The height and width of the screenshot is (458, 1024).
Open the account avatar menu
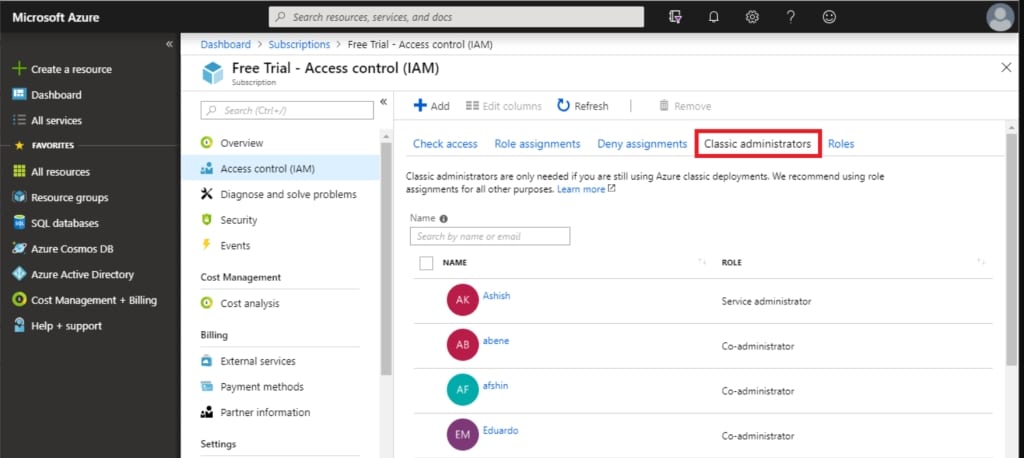(1000, 17)
